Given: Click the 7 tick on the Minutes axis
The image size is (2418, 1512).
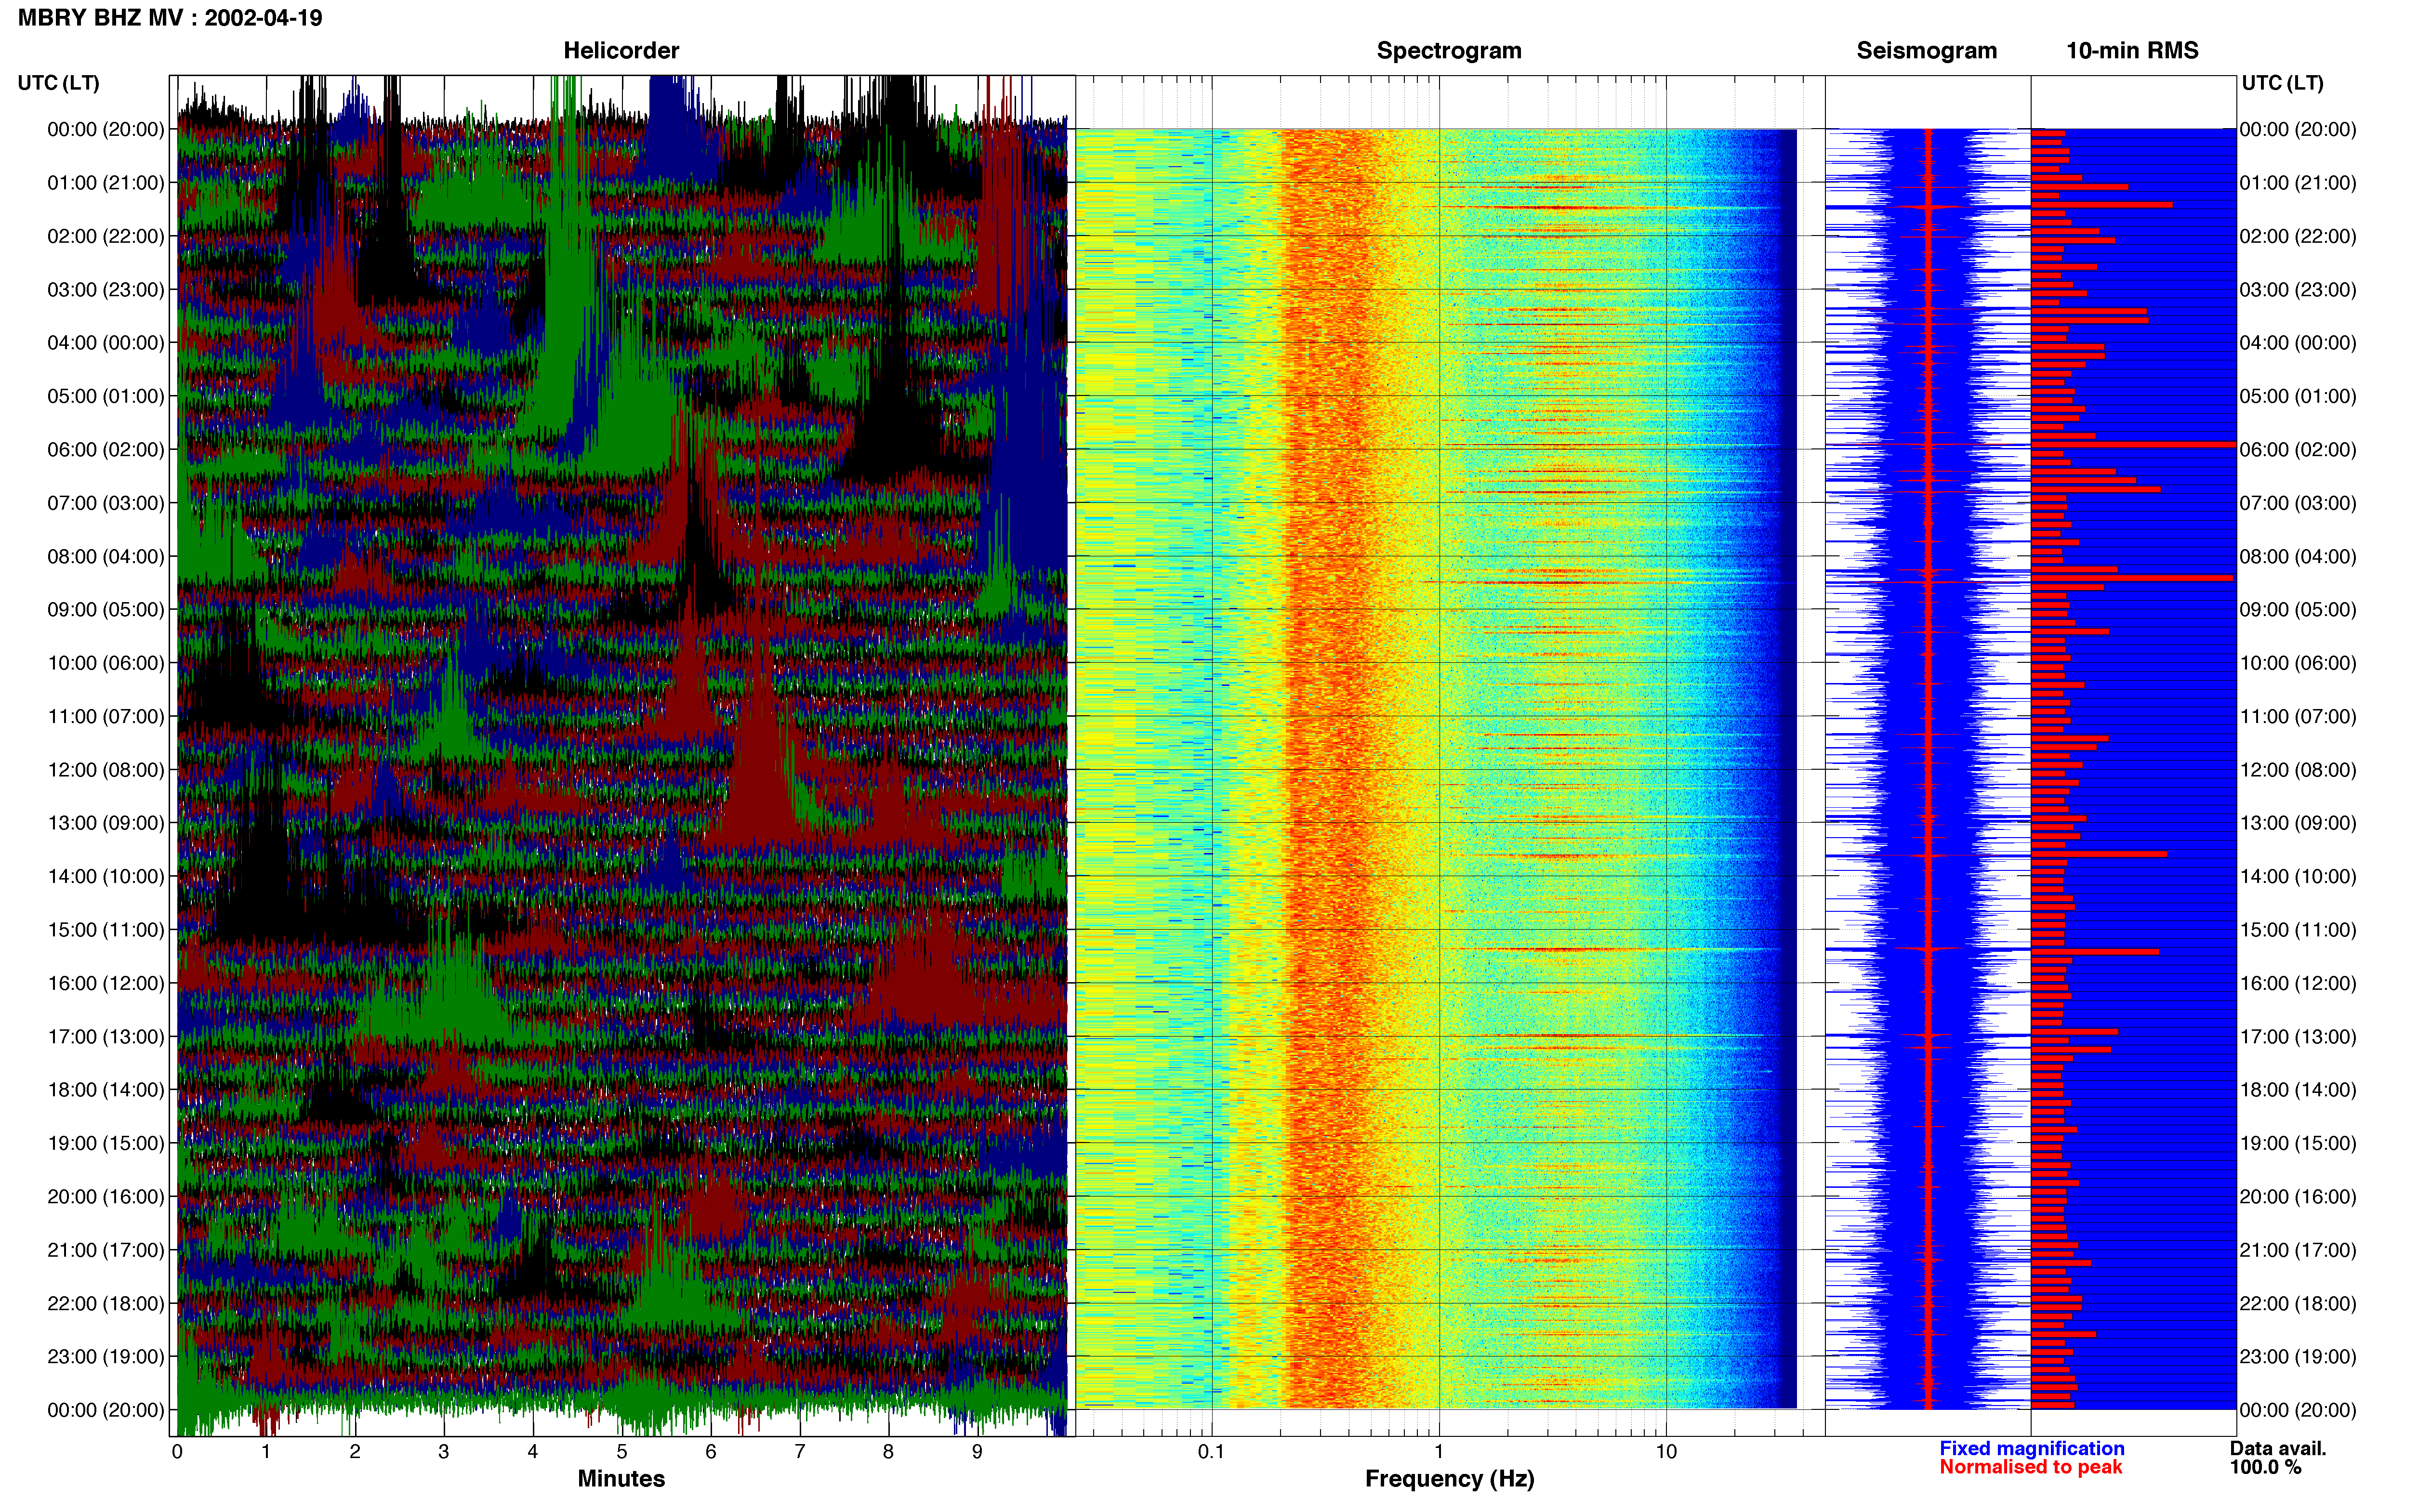Looking at the screenshot, I should 800,1452.
